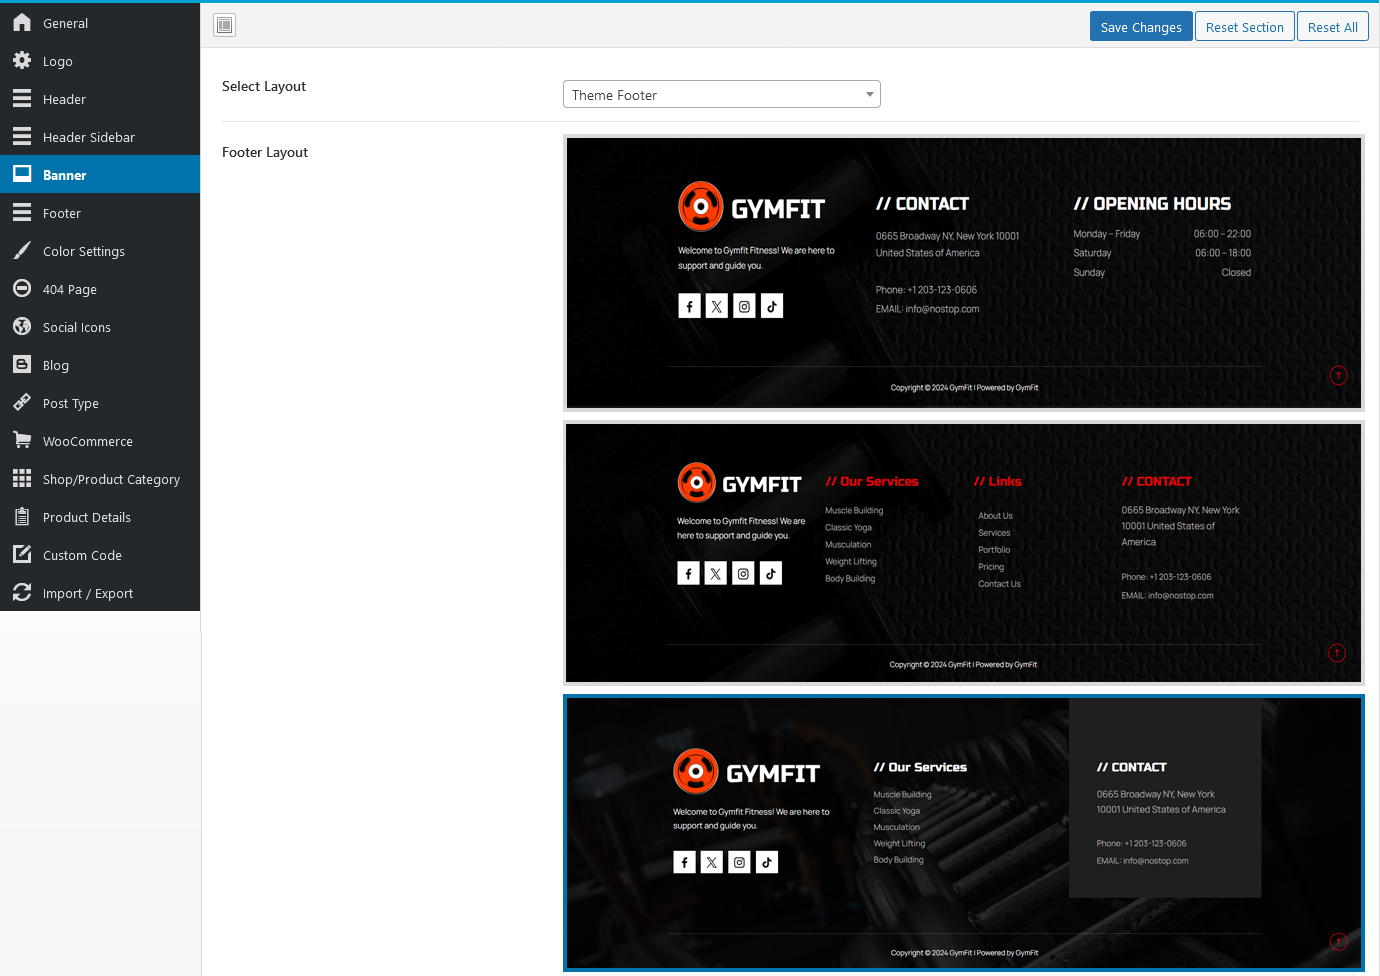The width and height of the screenshot is (1380, 976).
Task: Open the General settings via home icon
Action: 22,22
